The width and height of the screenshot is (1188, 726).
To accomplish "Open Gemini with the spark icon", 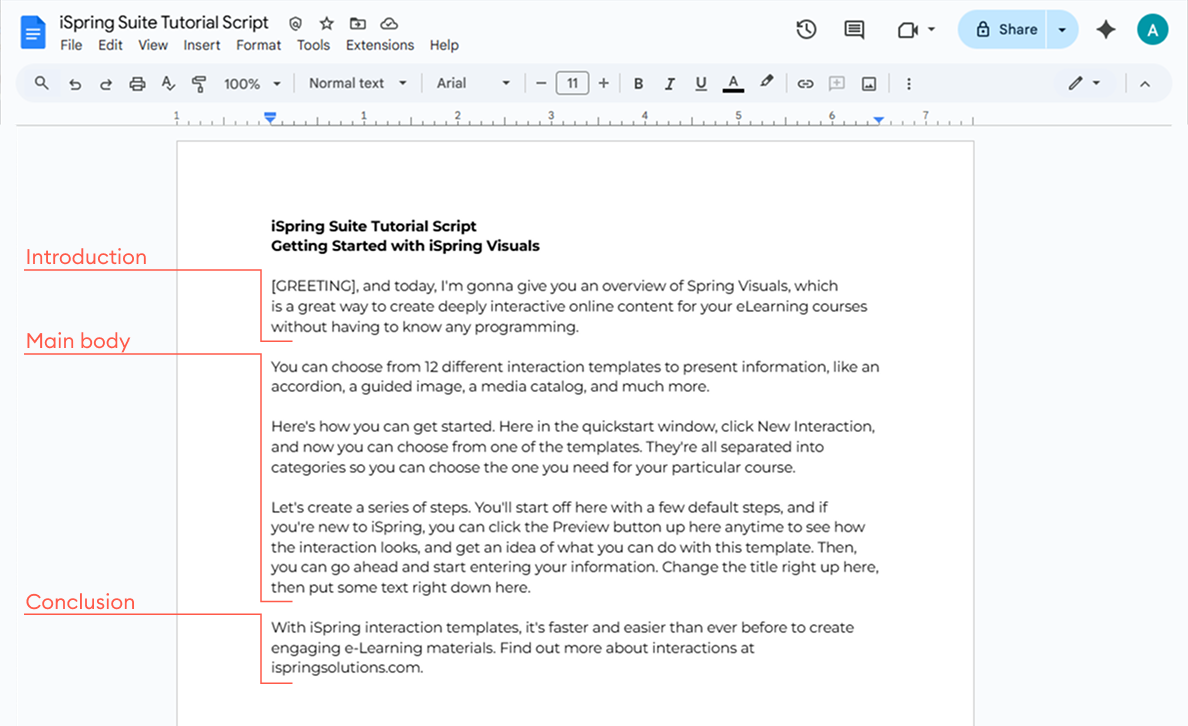I will click(1105, 30).
